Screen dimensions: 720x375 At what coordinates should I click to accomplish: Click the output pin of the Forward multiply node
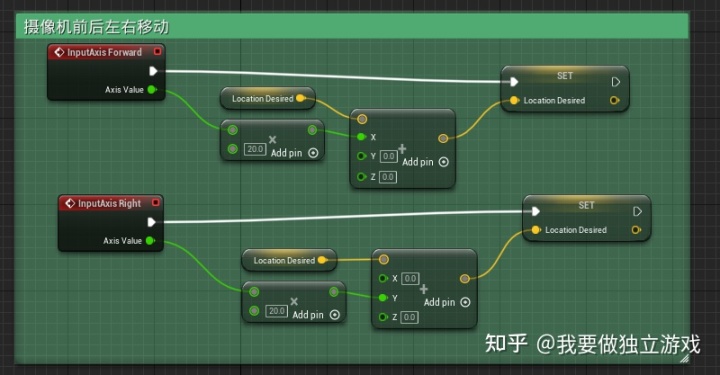click(312, 130)
